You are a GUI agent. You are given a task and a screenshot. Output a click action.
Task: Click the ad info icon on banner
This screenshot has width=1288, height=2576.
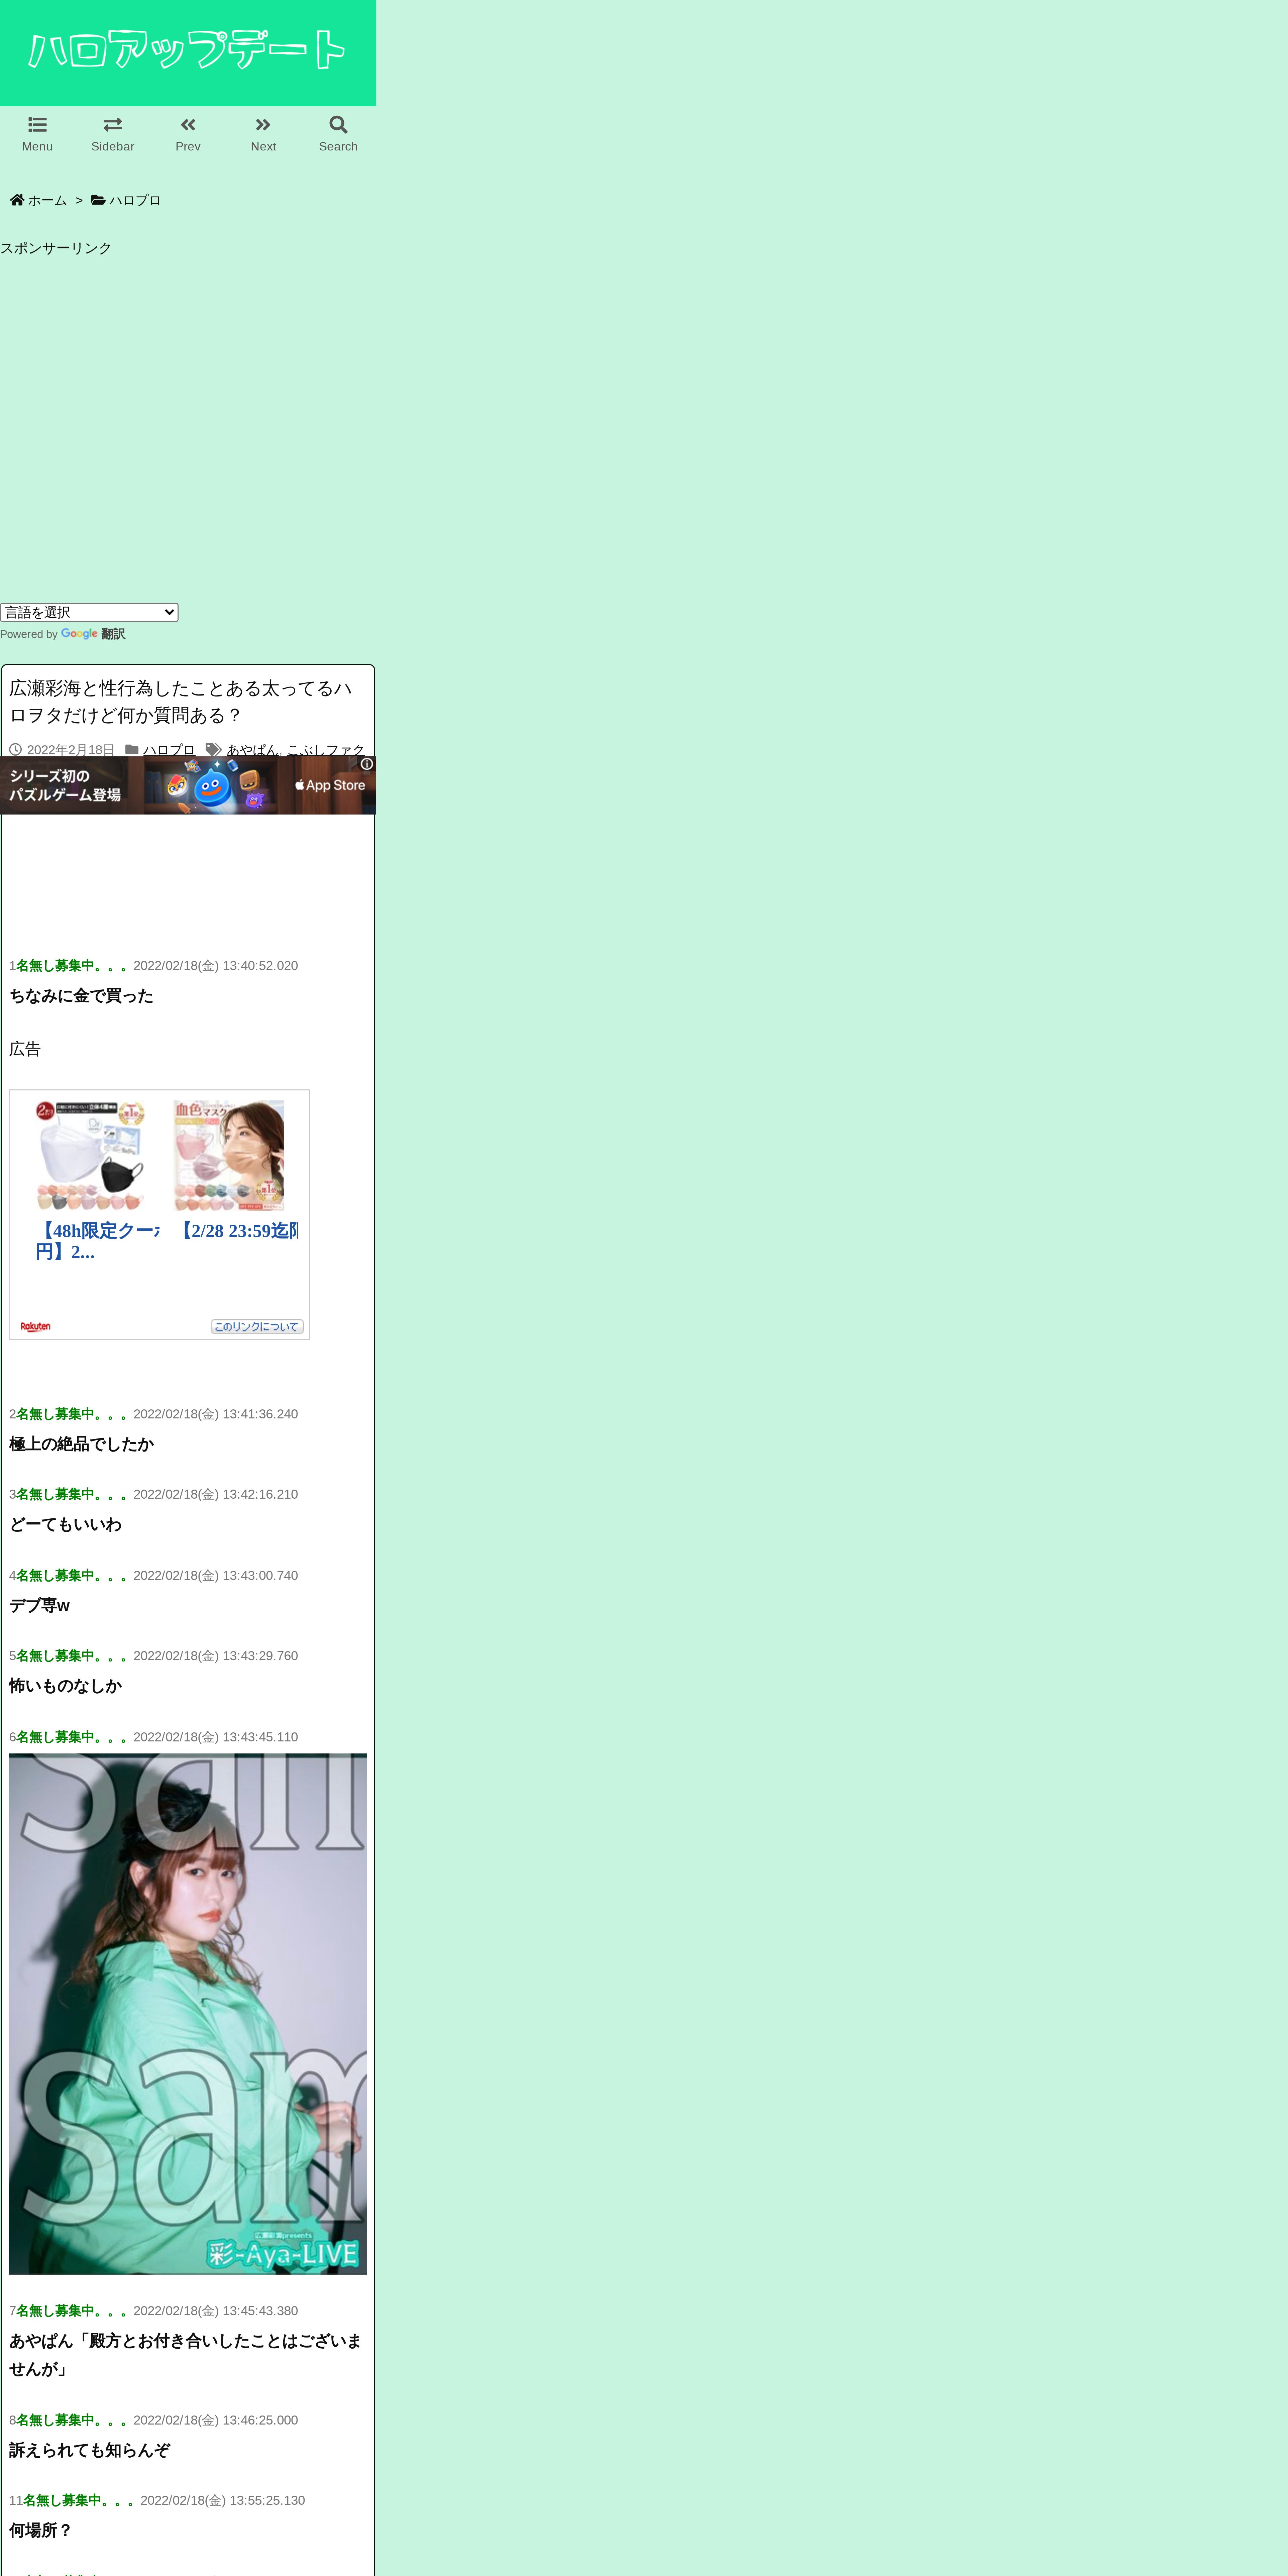(367, 764)
